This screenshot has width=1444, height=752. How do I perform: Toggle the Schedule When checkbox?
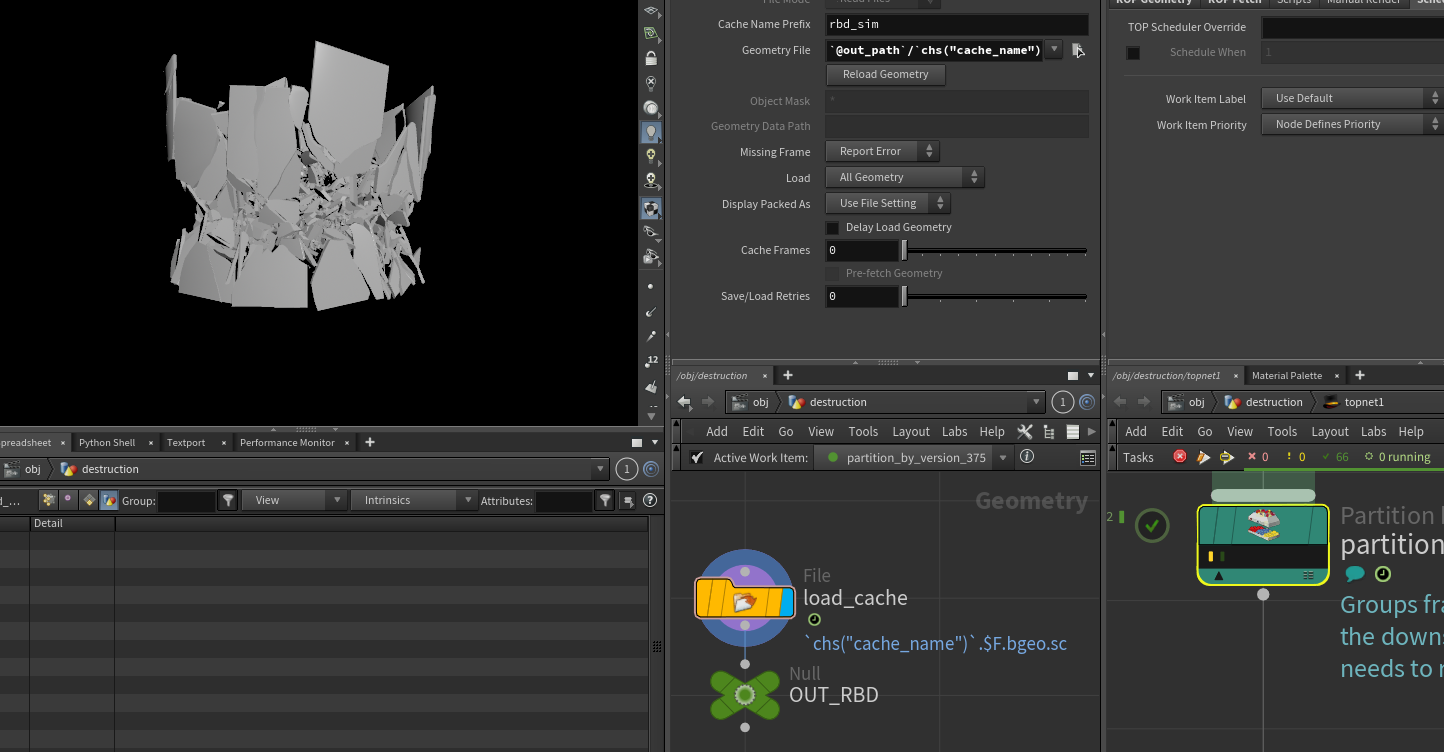(1133, 52)
